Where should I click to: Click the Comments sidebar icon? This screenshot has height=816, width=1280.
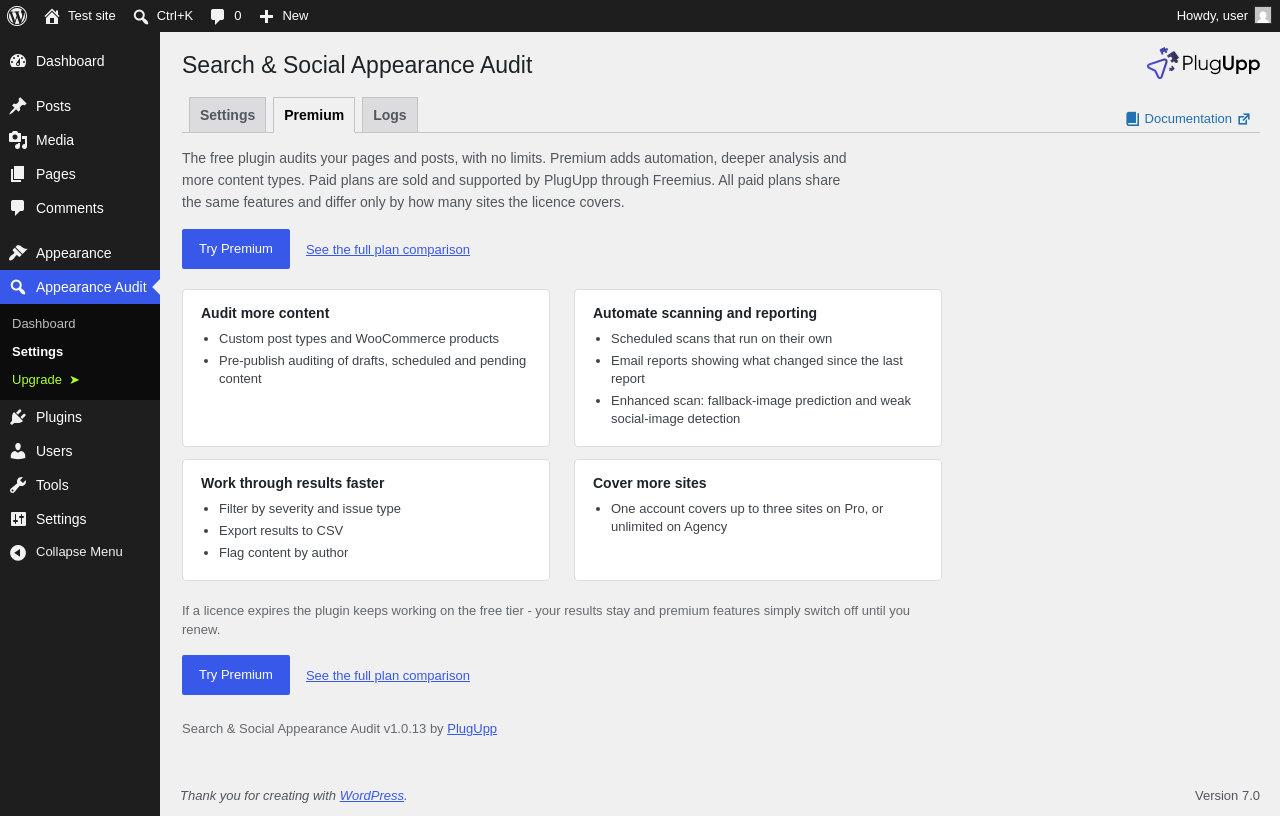click(x=18, y=208)
